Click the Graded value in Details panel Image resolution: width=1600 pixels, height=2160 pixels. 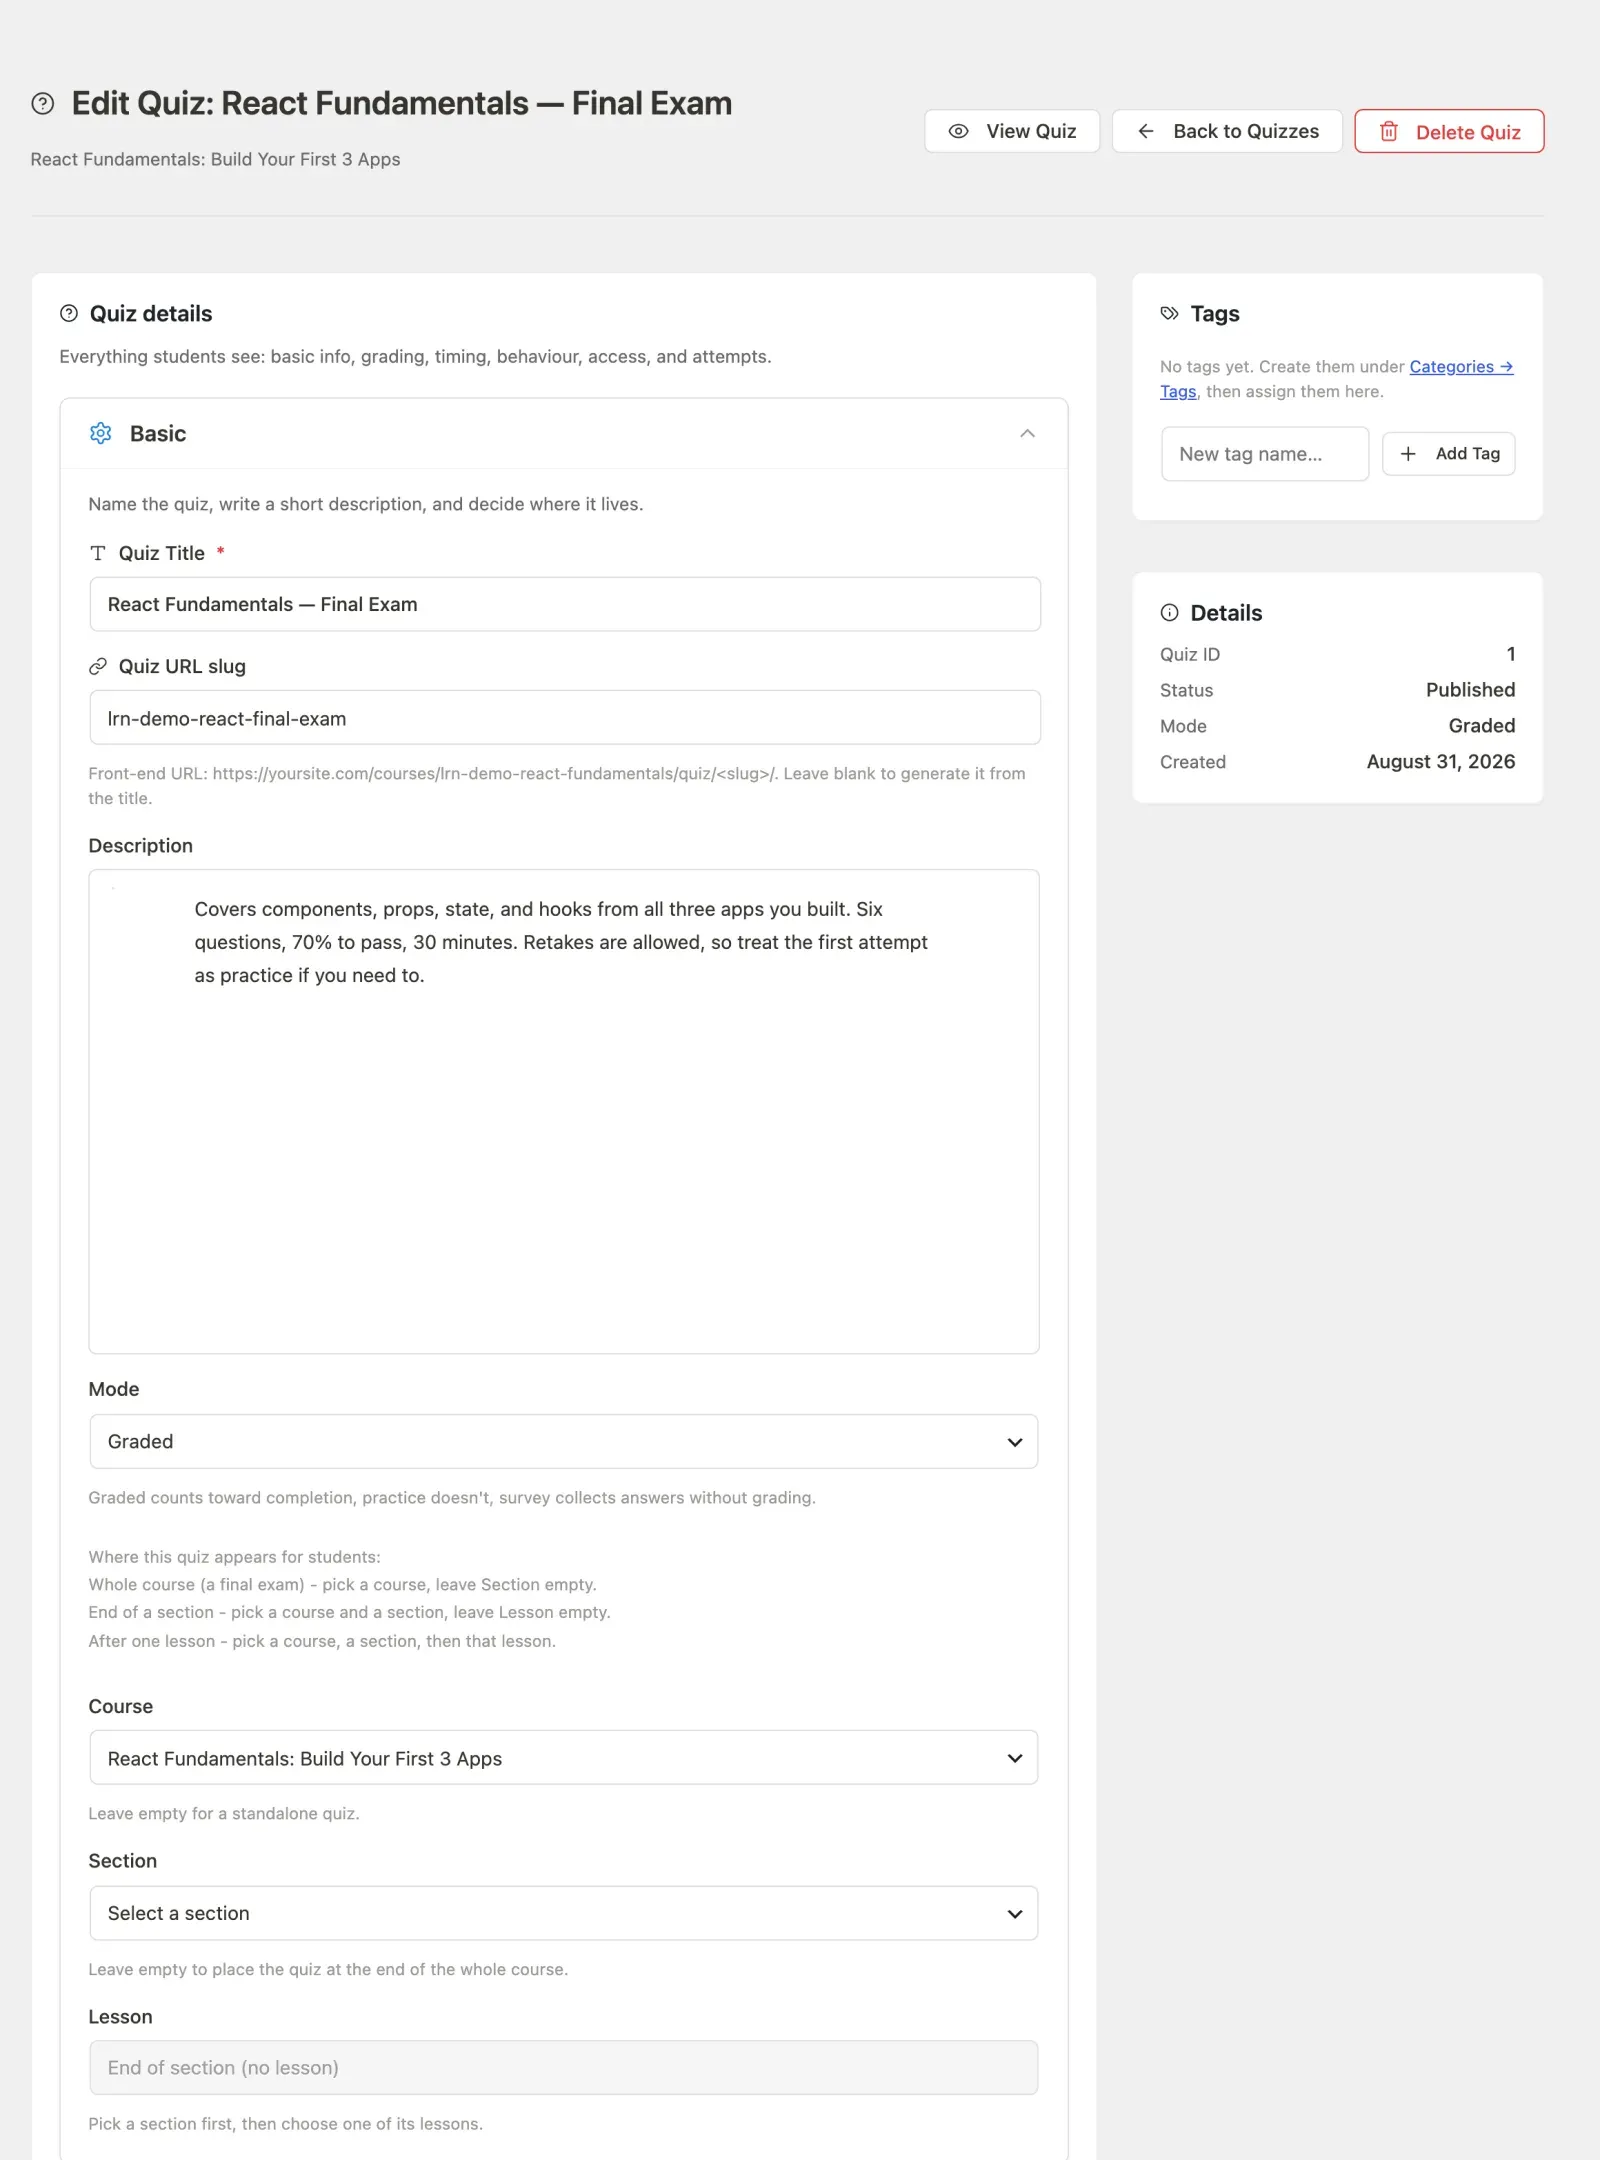(x=1482, y=726)
